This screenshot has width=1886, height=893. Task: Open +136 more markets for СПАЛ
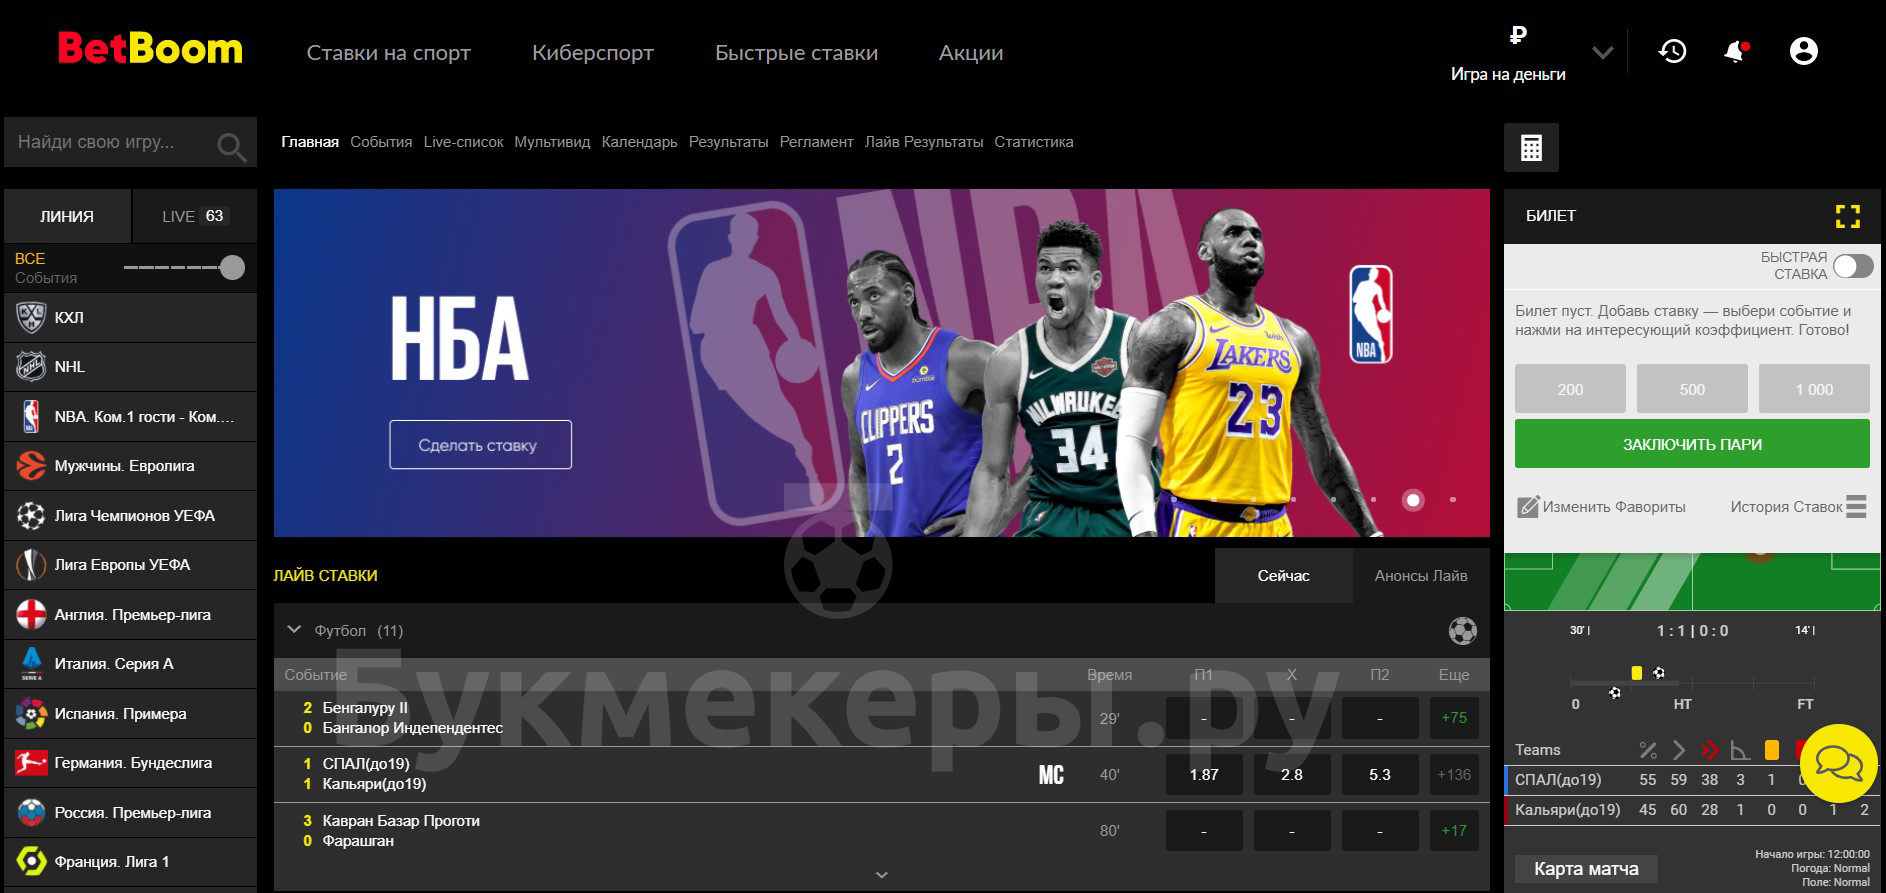[1454, 775]
